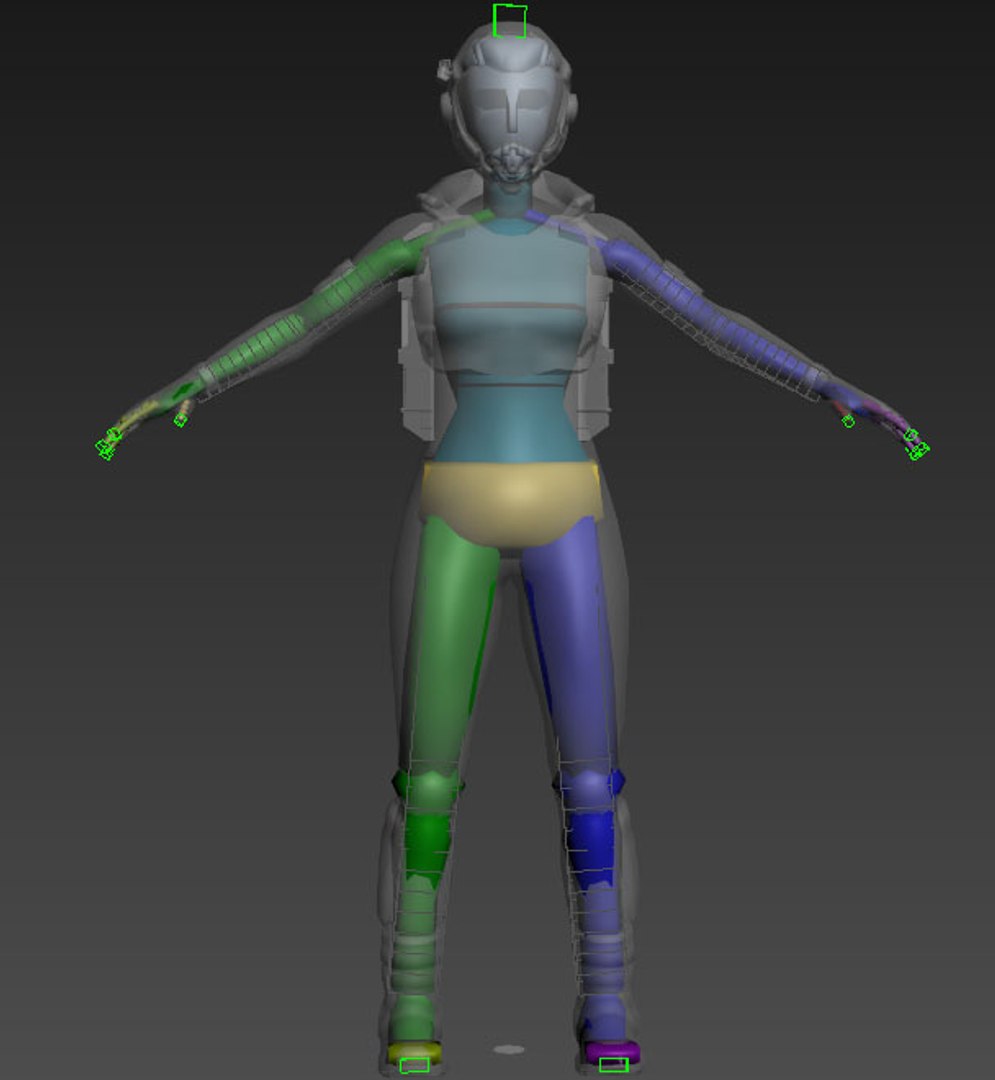This screenshot has width=995, height=1080.
Task: Select the green head nub box above helmet
Action: (510, 21)
